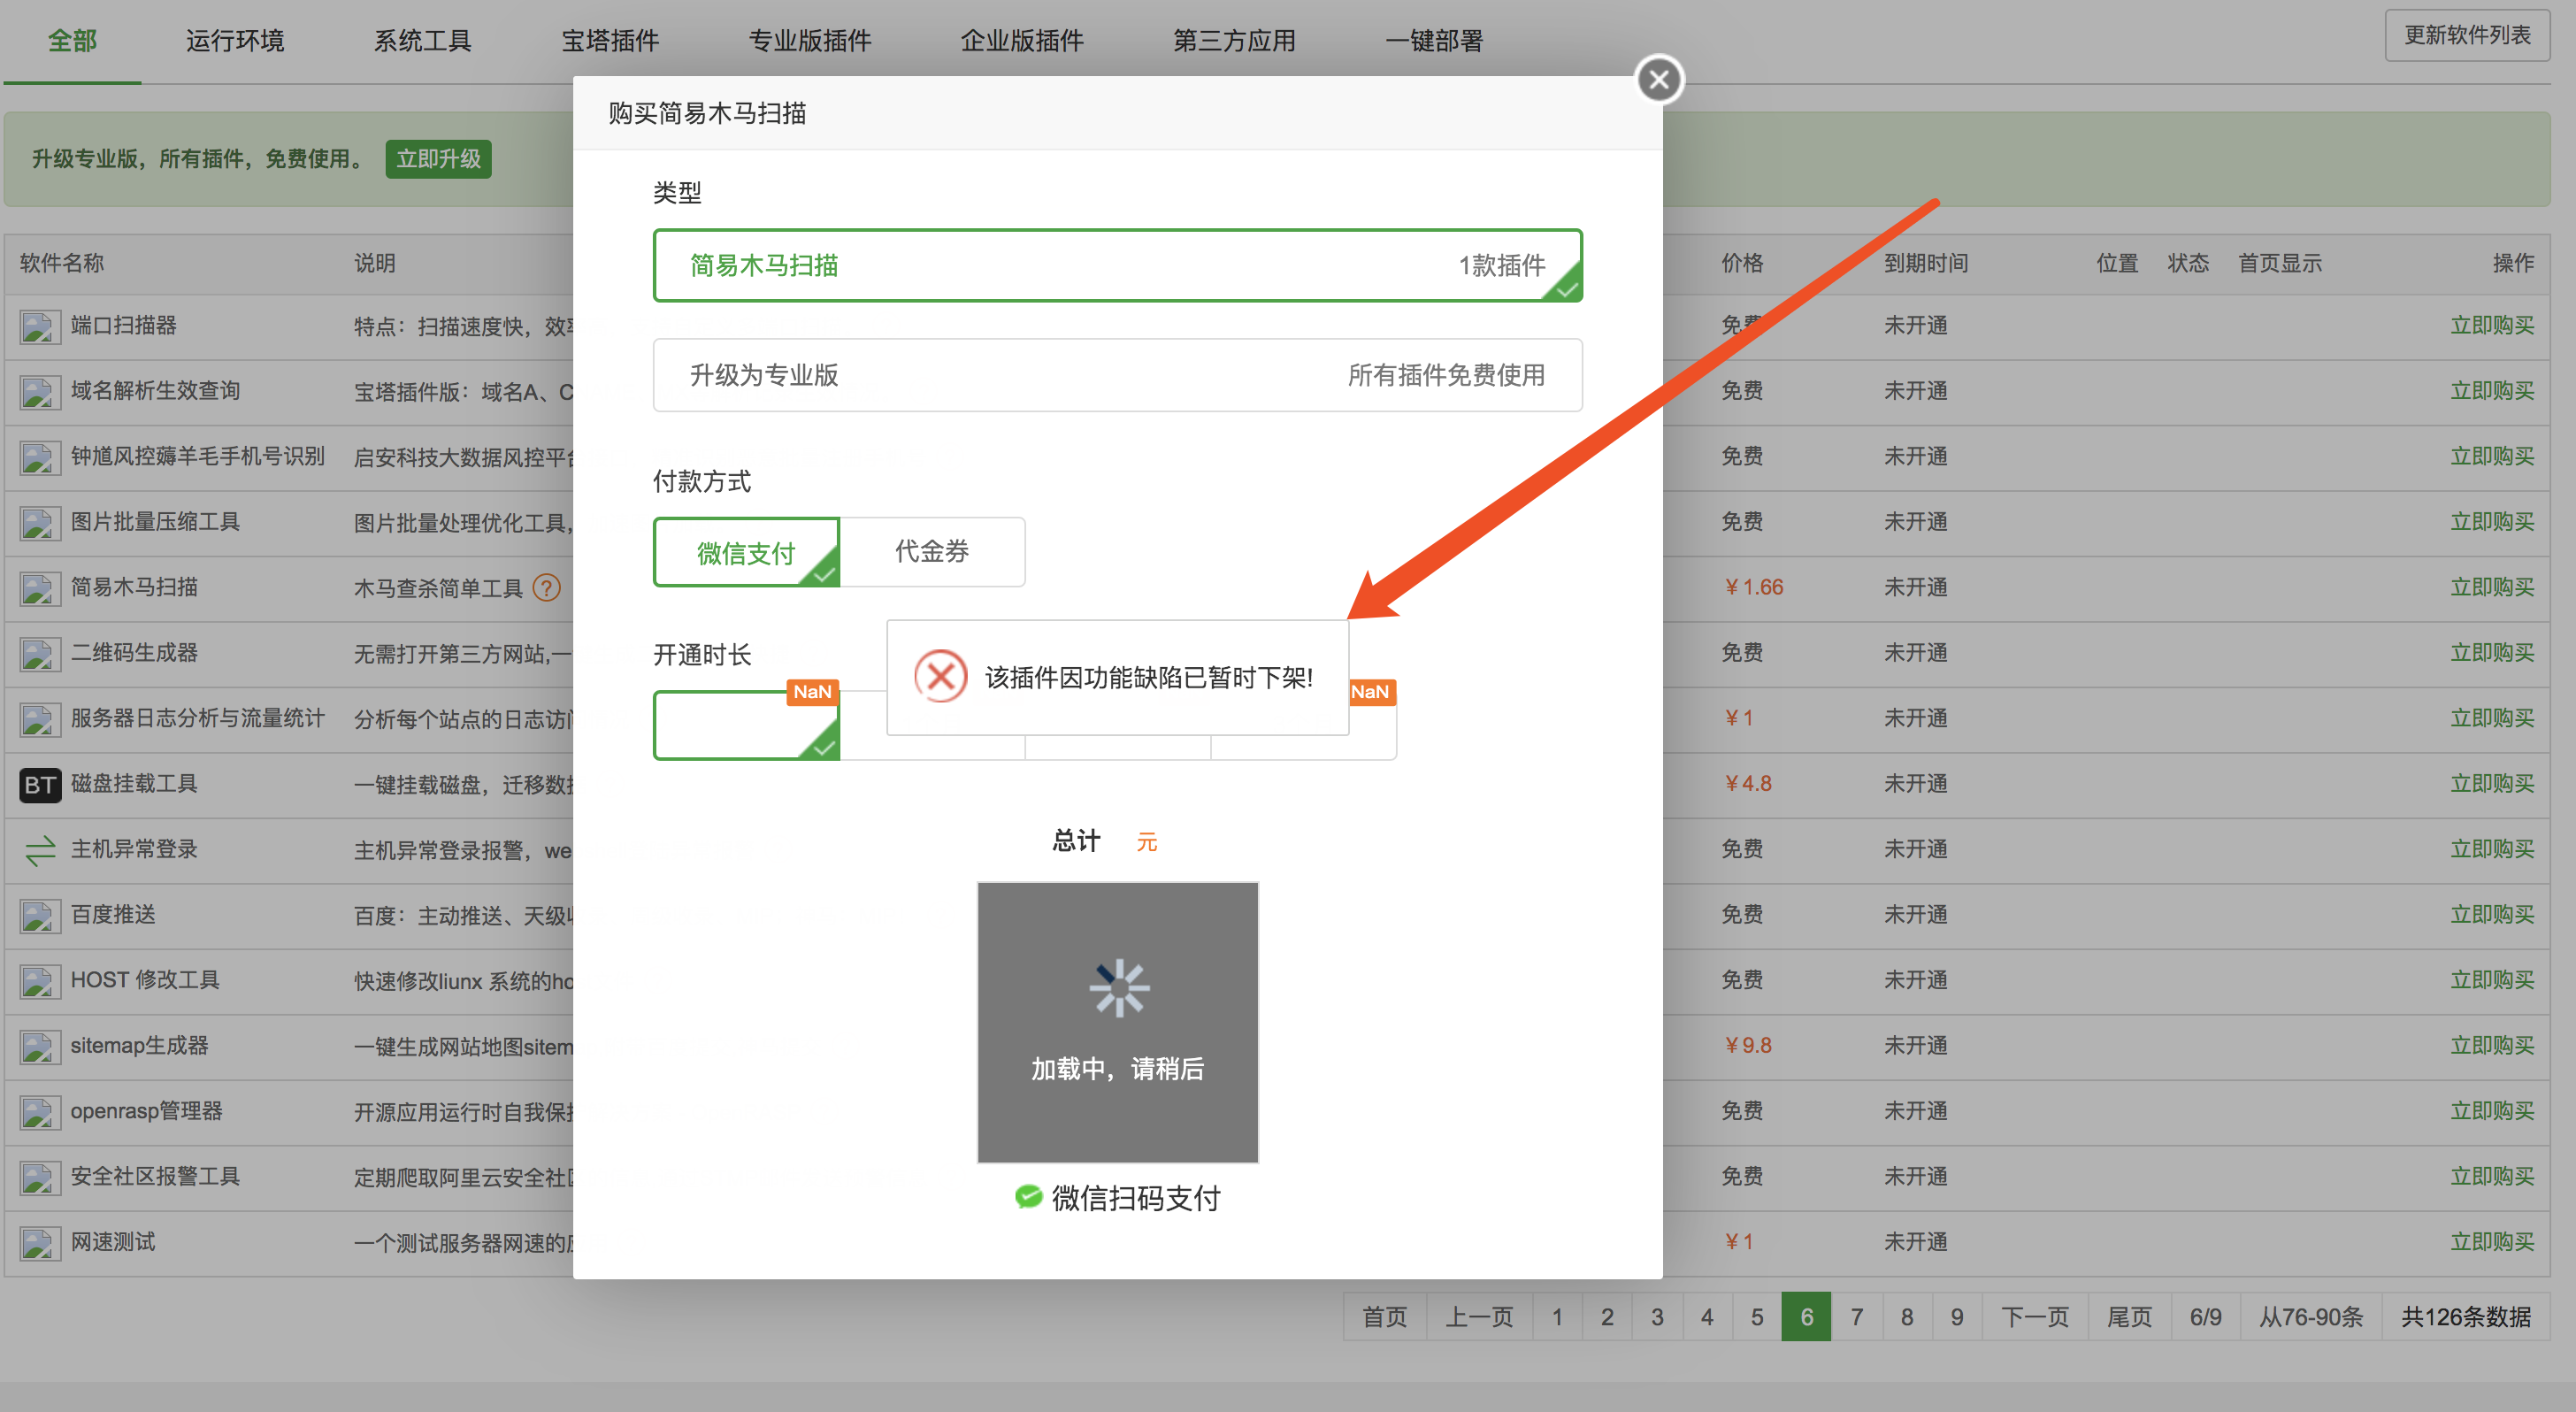Open the 运行环境 tab

coord(235,40)
